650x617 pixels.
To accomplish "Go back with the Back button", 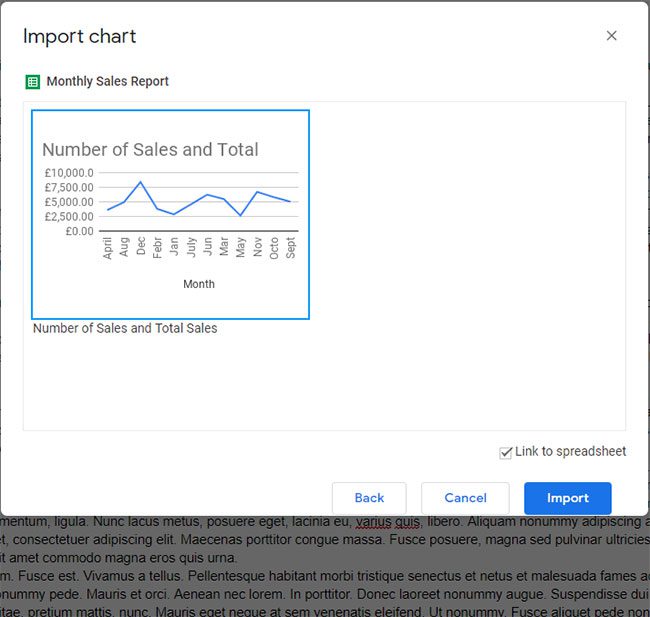I will coord(369,498).
